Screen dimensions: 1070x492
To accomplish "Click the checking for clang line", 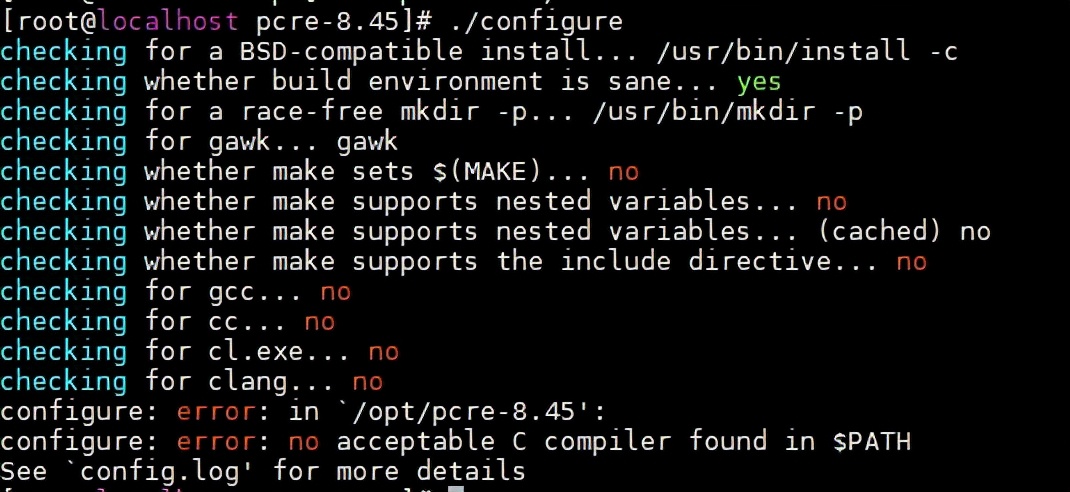I will pos(192,382).
